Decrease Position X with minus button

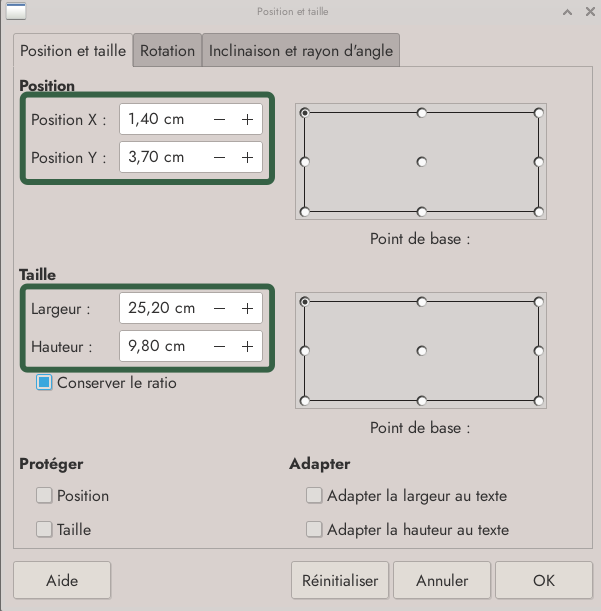tap(219, 120)
